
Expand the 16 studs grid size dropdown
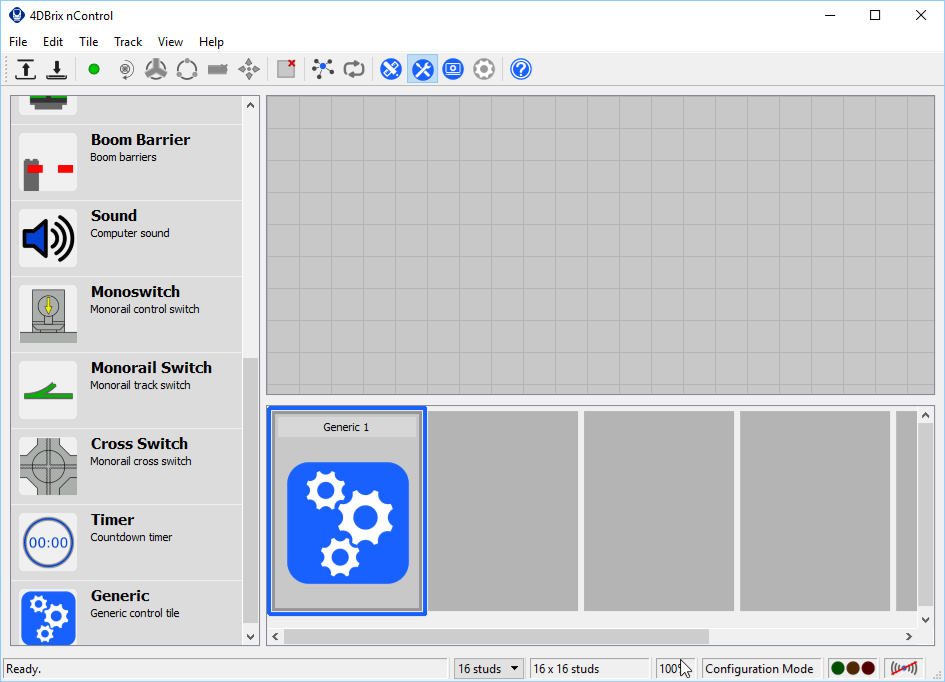488,668
